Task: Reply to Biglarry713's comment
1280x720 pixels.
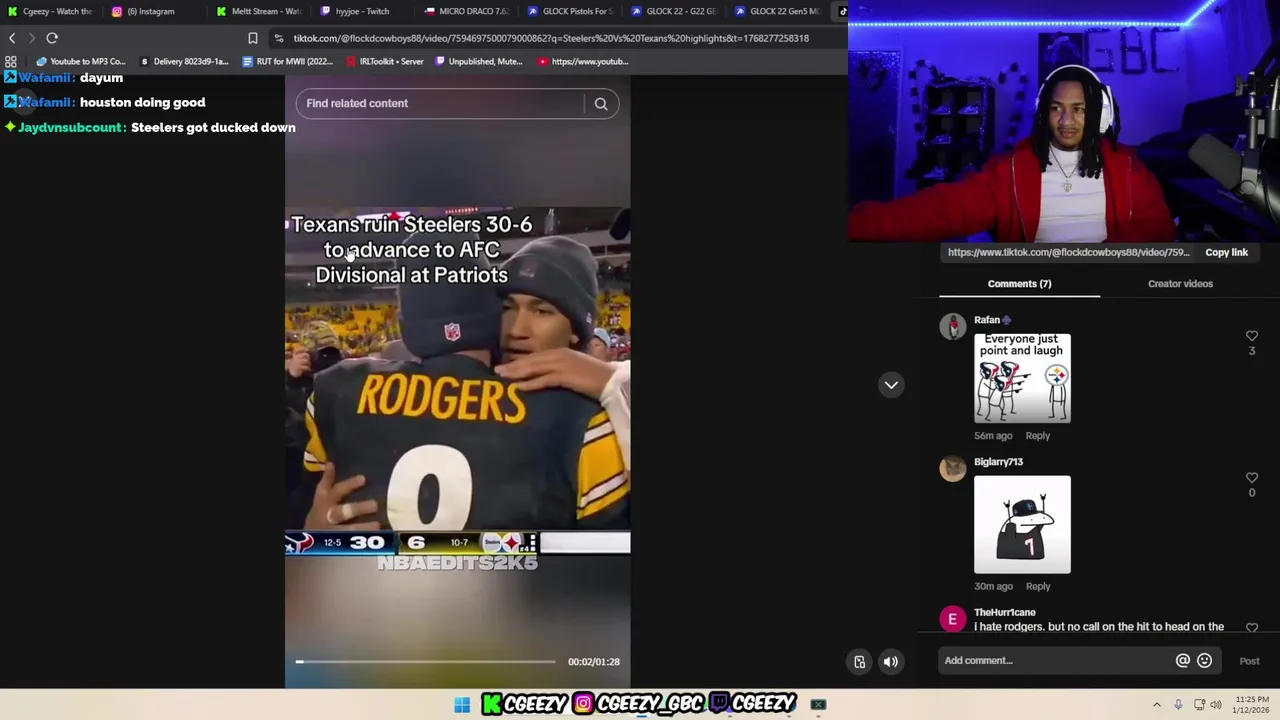Action: 1037,587
